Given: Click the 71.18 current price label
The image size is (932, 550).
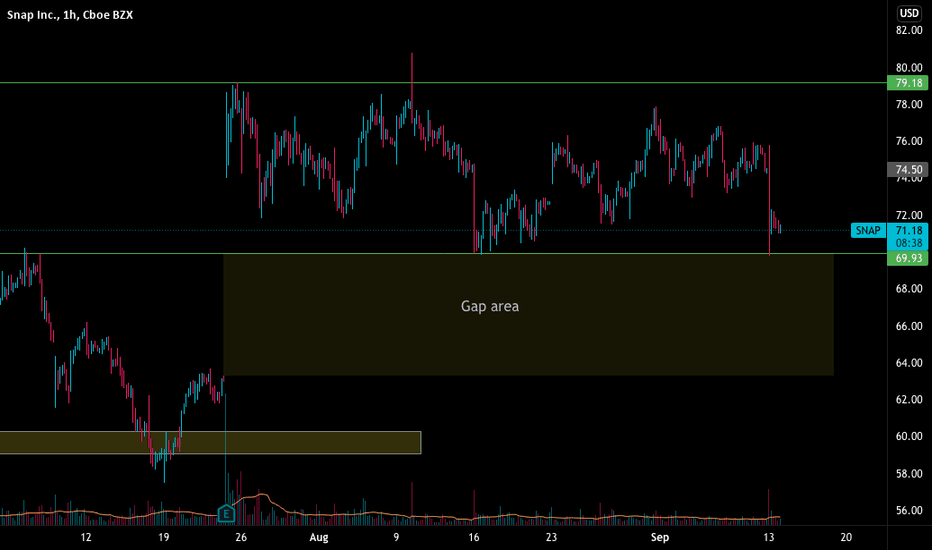Looking at the screenshot, I should pos(908,230).
